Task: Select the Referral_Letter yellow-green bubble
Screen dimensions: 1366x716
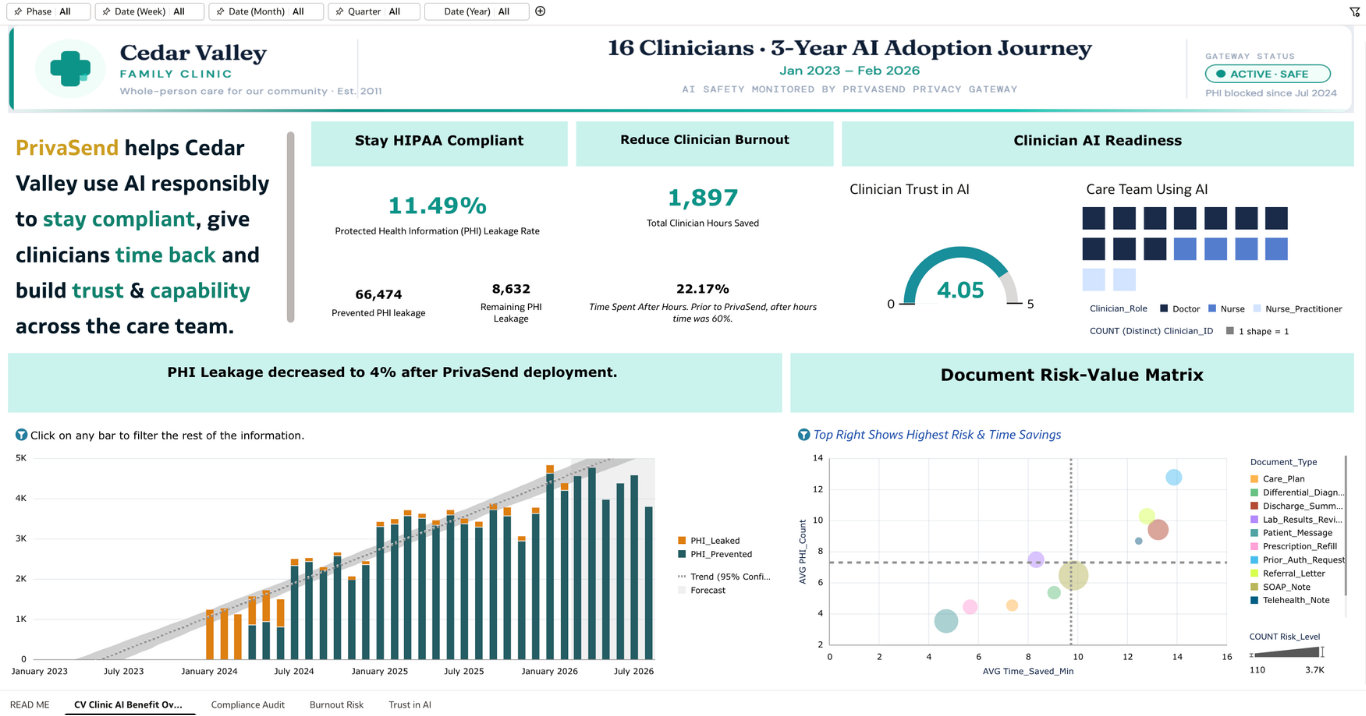Action: click(x=1147, y=516)
